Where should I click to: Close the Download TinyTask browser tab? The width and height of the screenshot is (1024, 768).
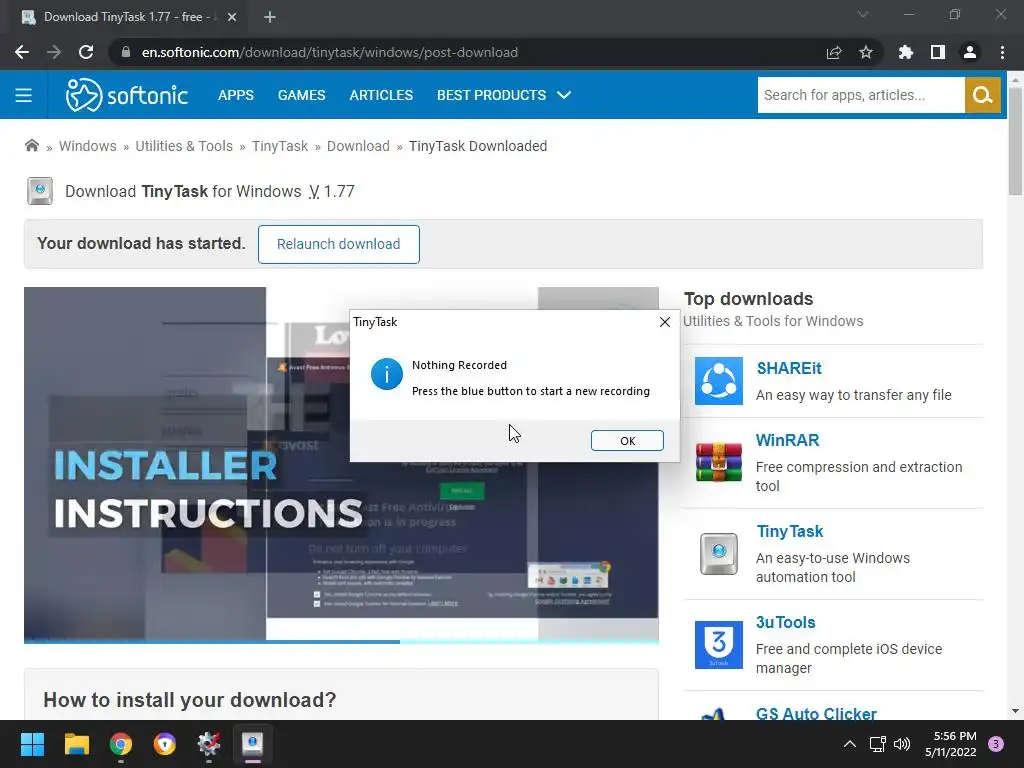(x=232, y=17)
